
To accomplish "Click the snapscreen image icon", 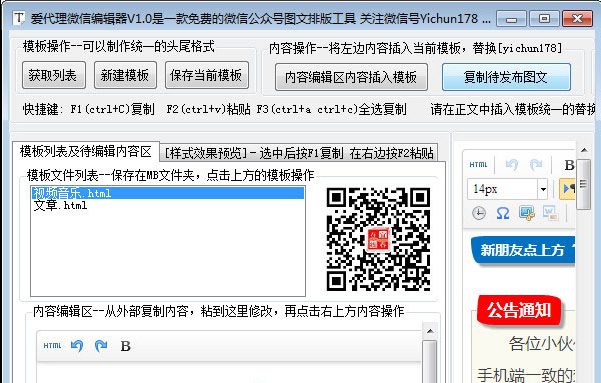I will [527, 213].
